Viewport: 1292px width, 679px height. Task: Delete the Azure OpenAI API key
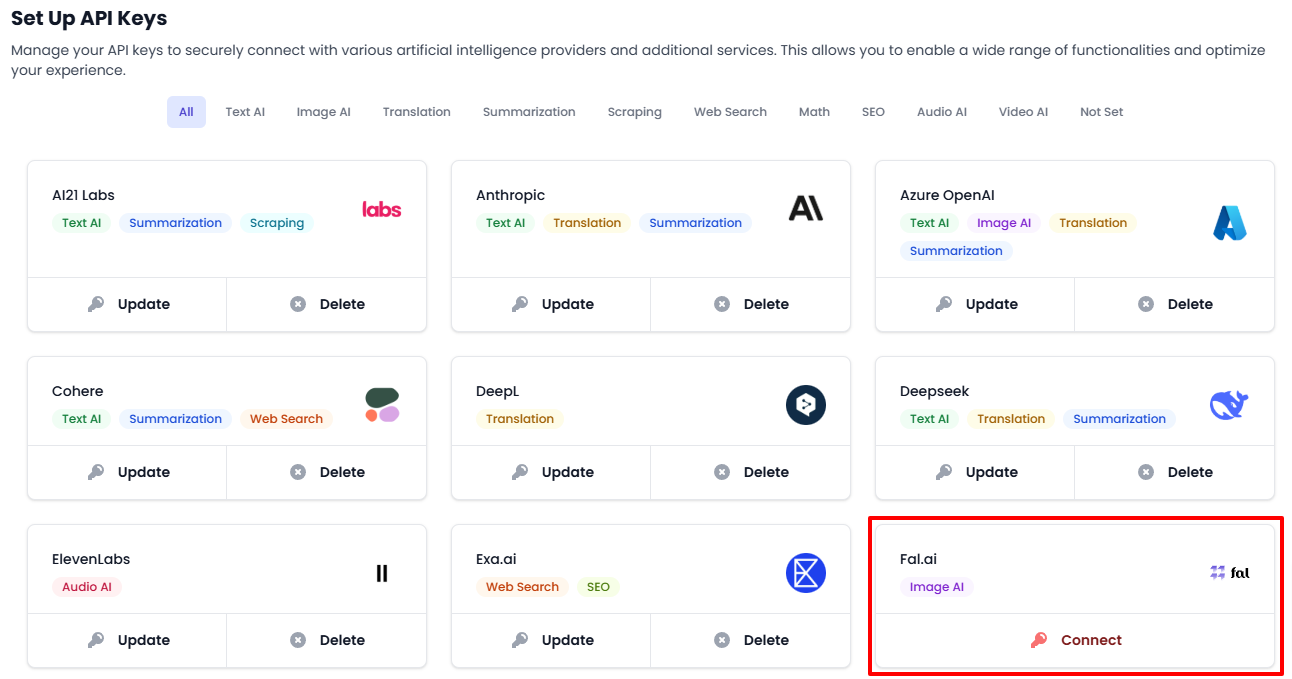pos(1175,304)
